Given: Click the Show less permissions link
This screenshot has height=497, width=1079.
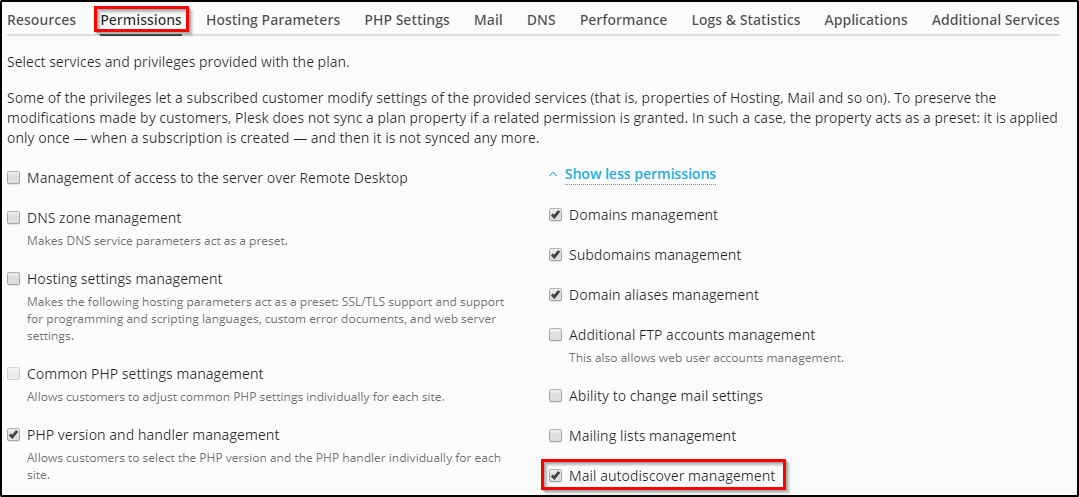Looking at the screenshot, I should pyautogui.click(x=640, y=174).
